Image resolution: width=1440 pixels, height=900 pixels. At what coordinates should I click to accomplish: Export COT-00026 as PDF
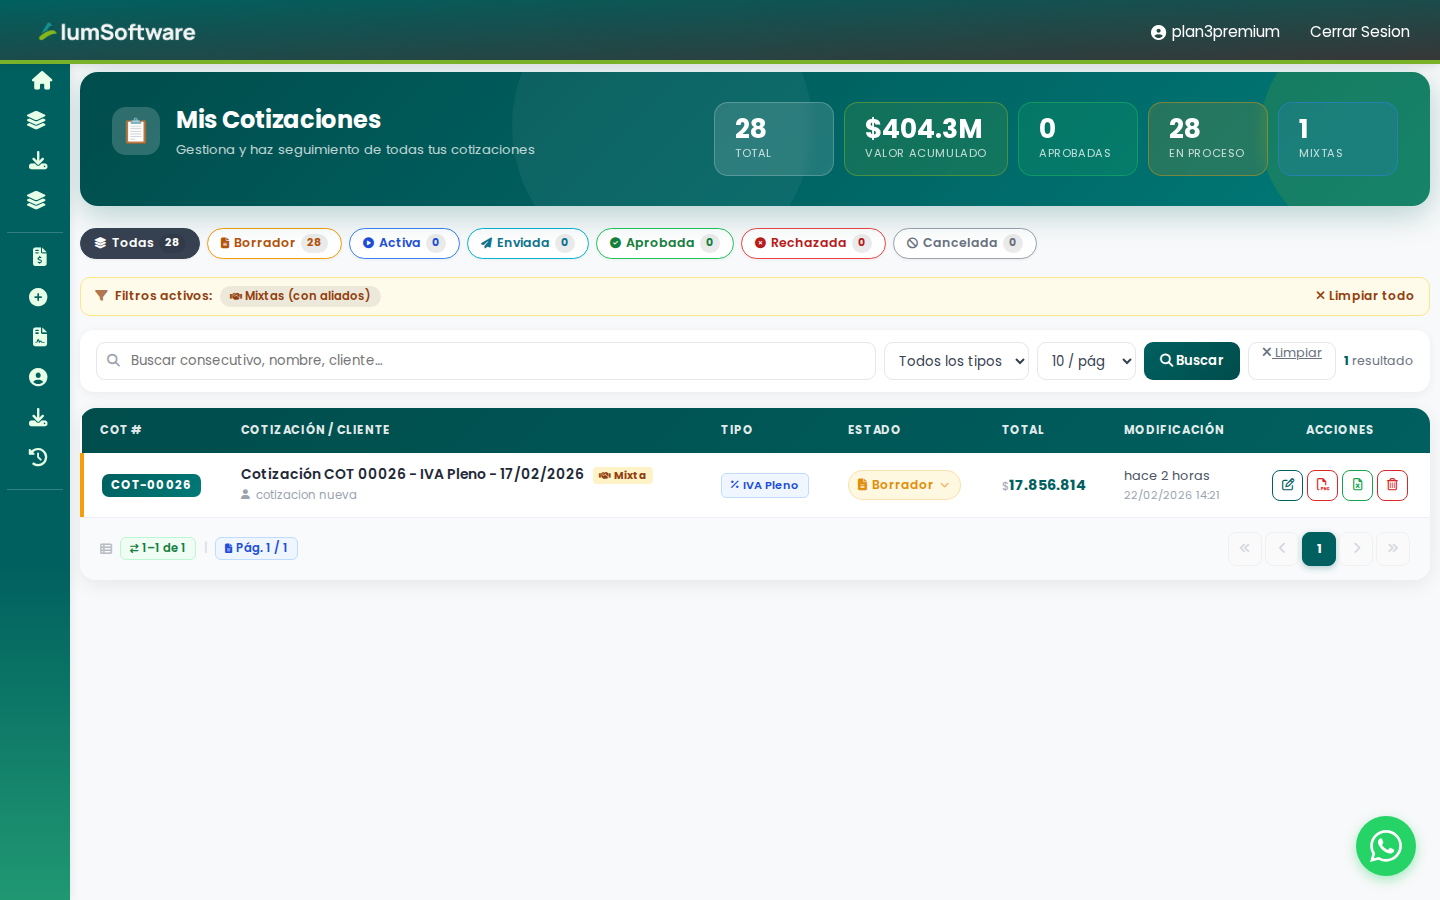1322,485
